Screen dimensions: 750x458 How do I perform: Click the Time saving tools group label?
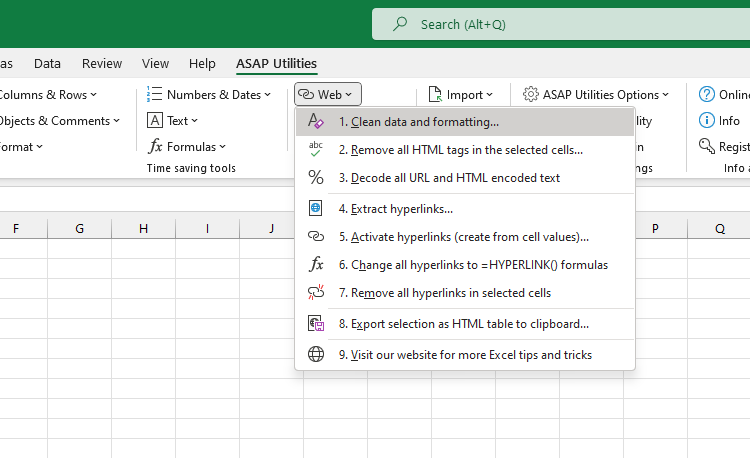tap(191, 168)
